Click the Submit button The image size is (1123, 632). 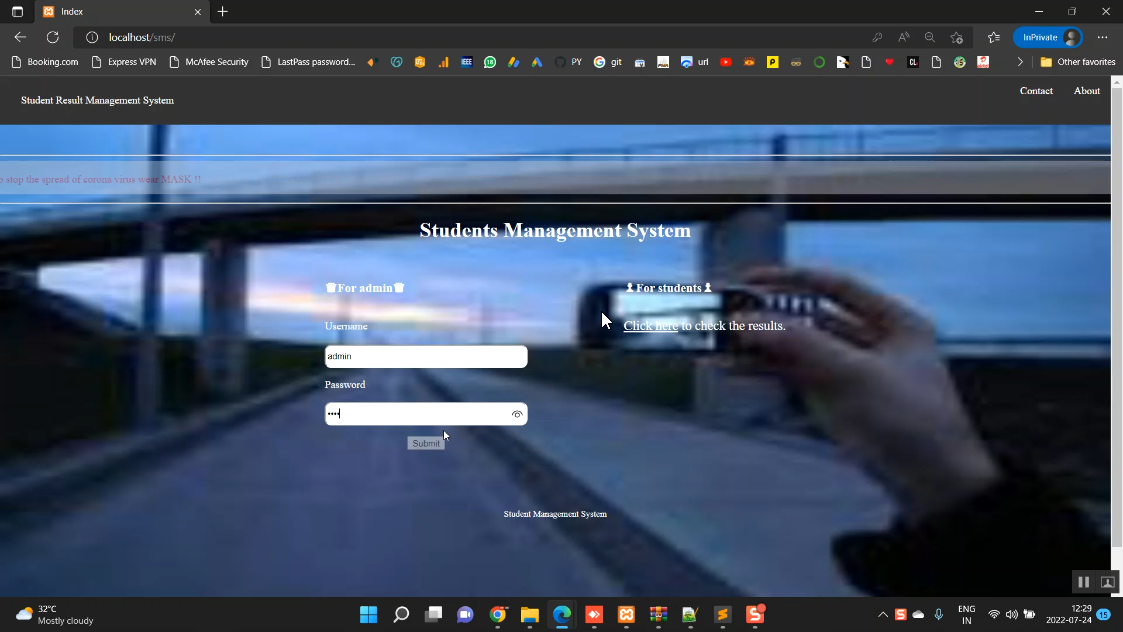tap(425, 443)
